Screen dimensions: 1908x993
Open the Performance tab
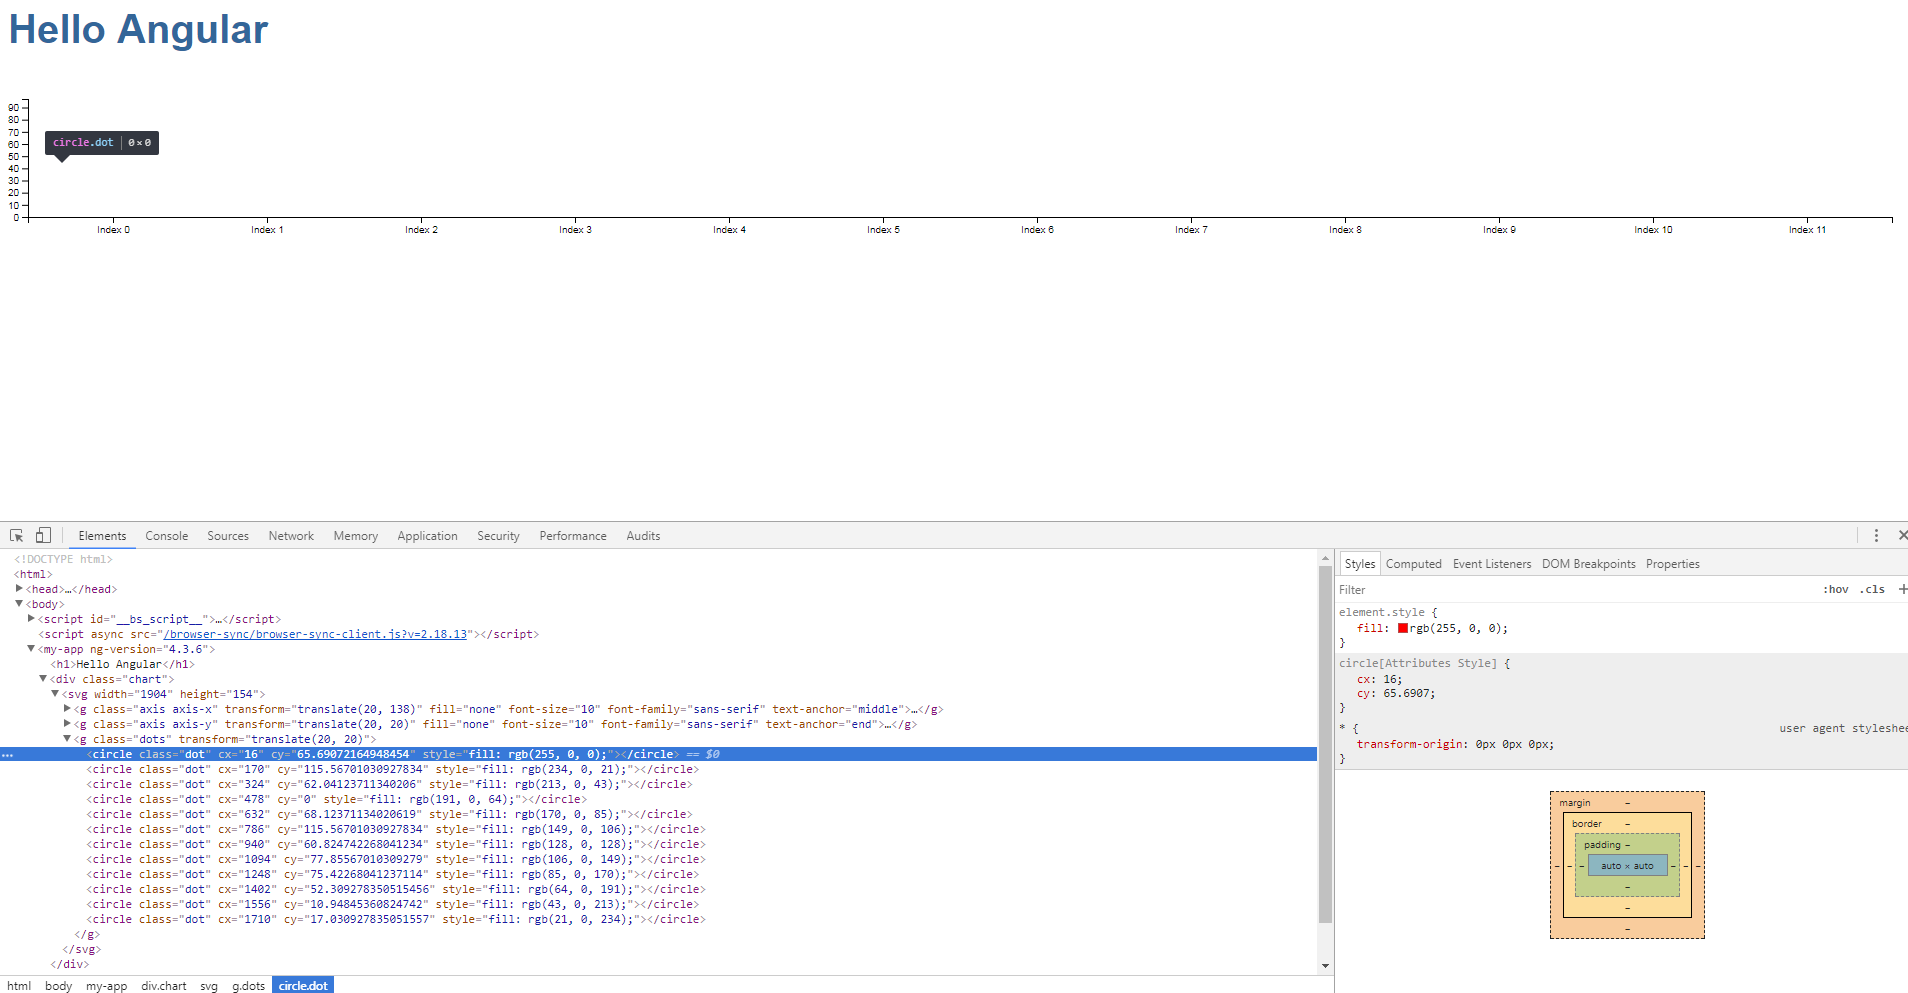tap(573, 536)
